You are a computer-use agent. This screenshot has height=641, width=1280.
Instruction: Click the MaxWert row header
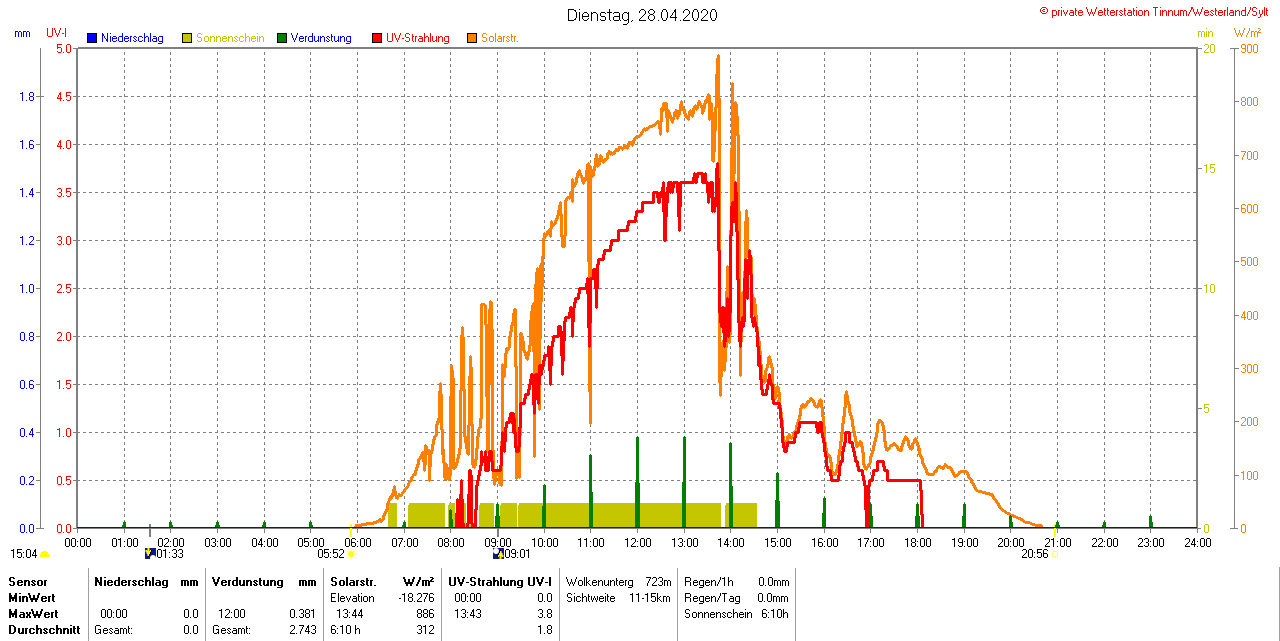point(33,614)
